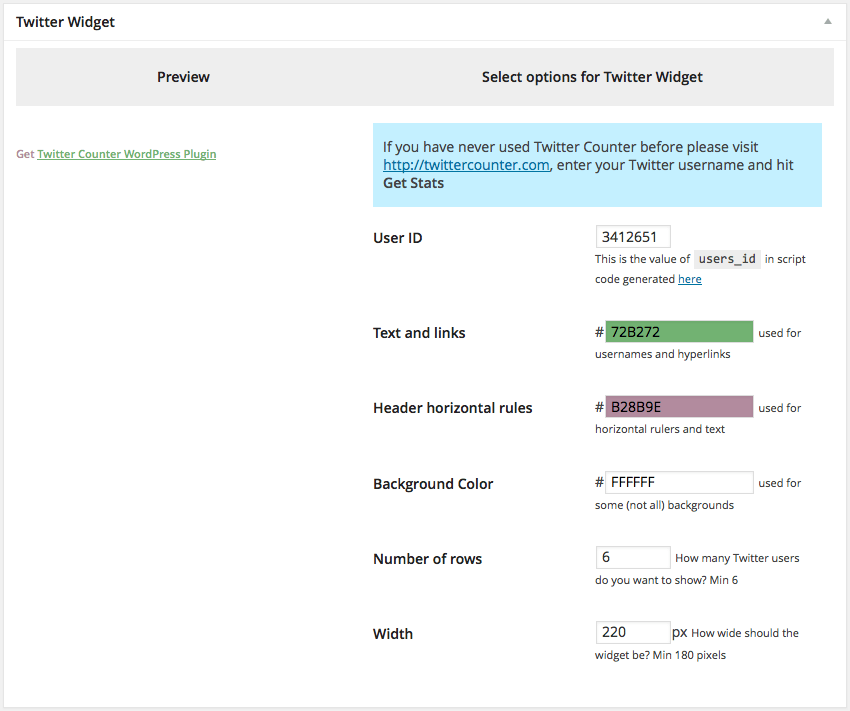
Task: Edit the User ID field 3412651
Action: pos(633,237)
